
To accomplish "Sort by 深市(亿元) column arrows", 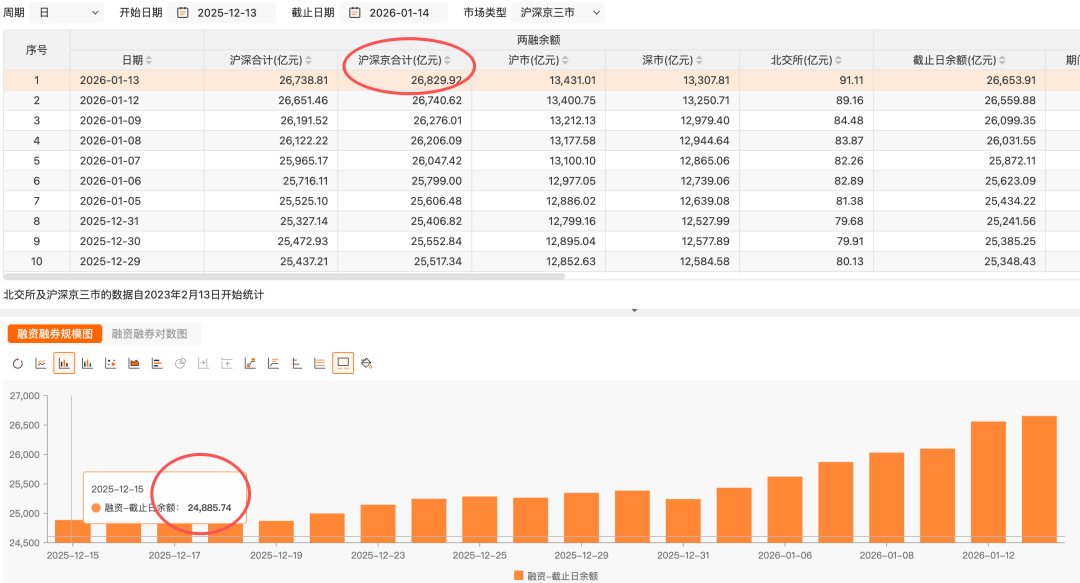I will [699, 61].
